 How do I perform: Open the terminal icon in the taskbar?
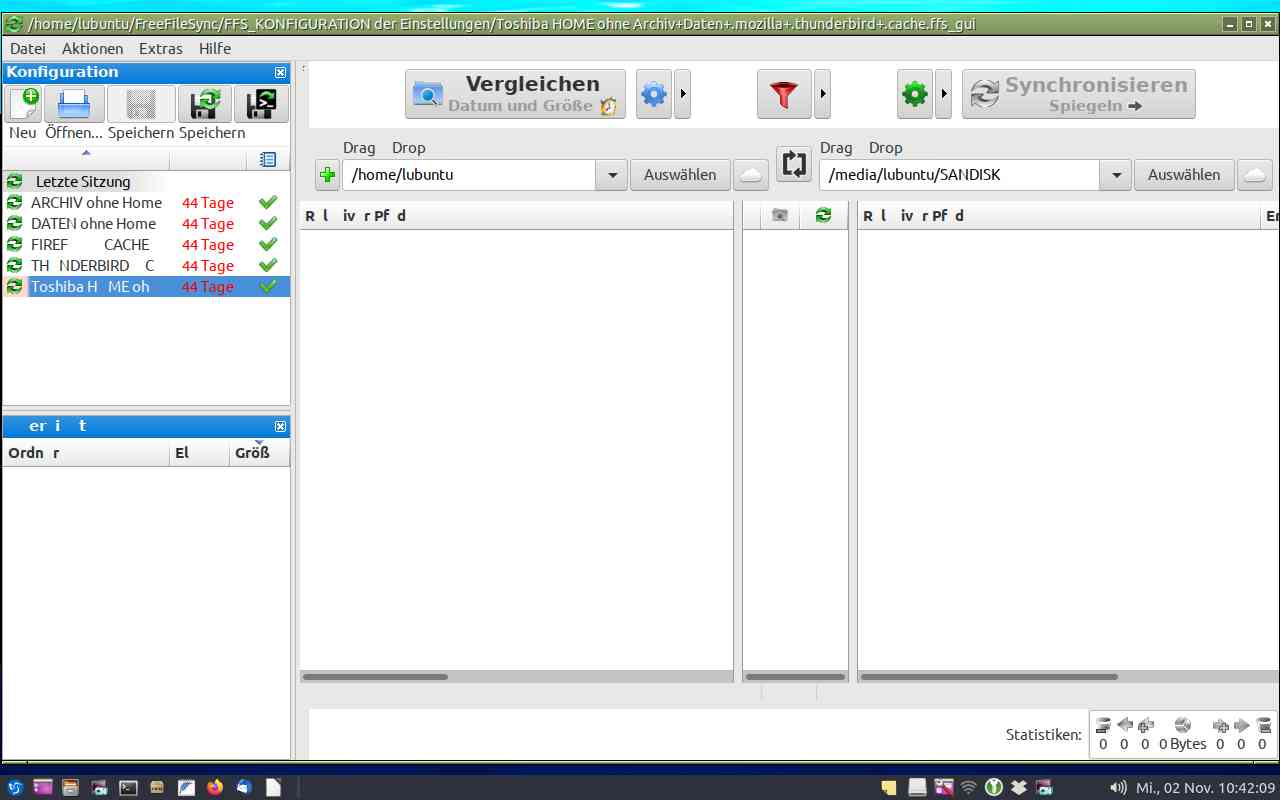tap(128, 787)
